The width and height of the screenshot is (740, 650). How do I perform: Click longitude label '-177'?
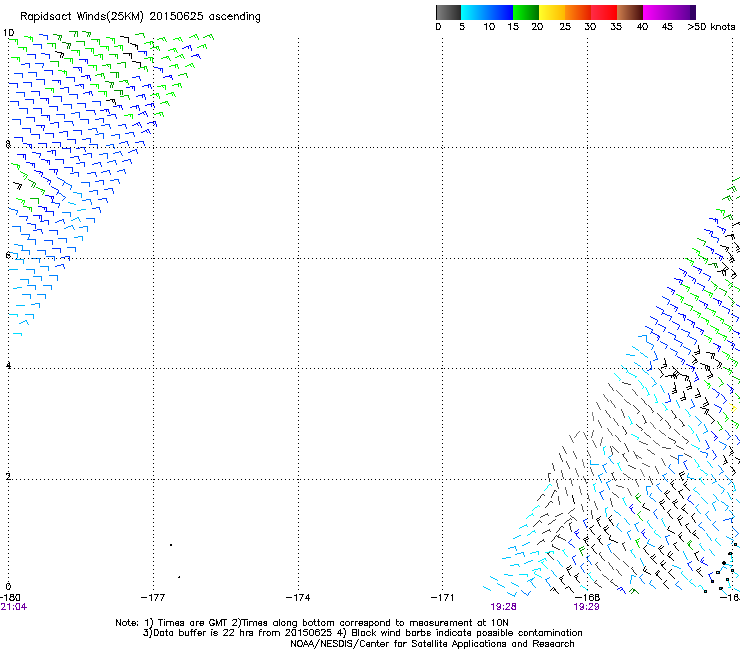pos(153,598)
